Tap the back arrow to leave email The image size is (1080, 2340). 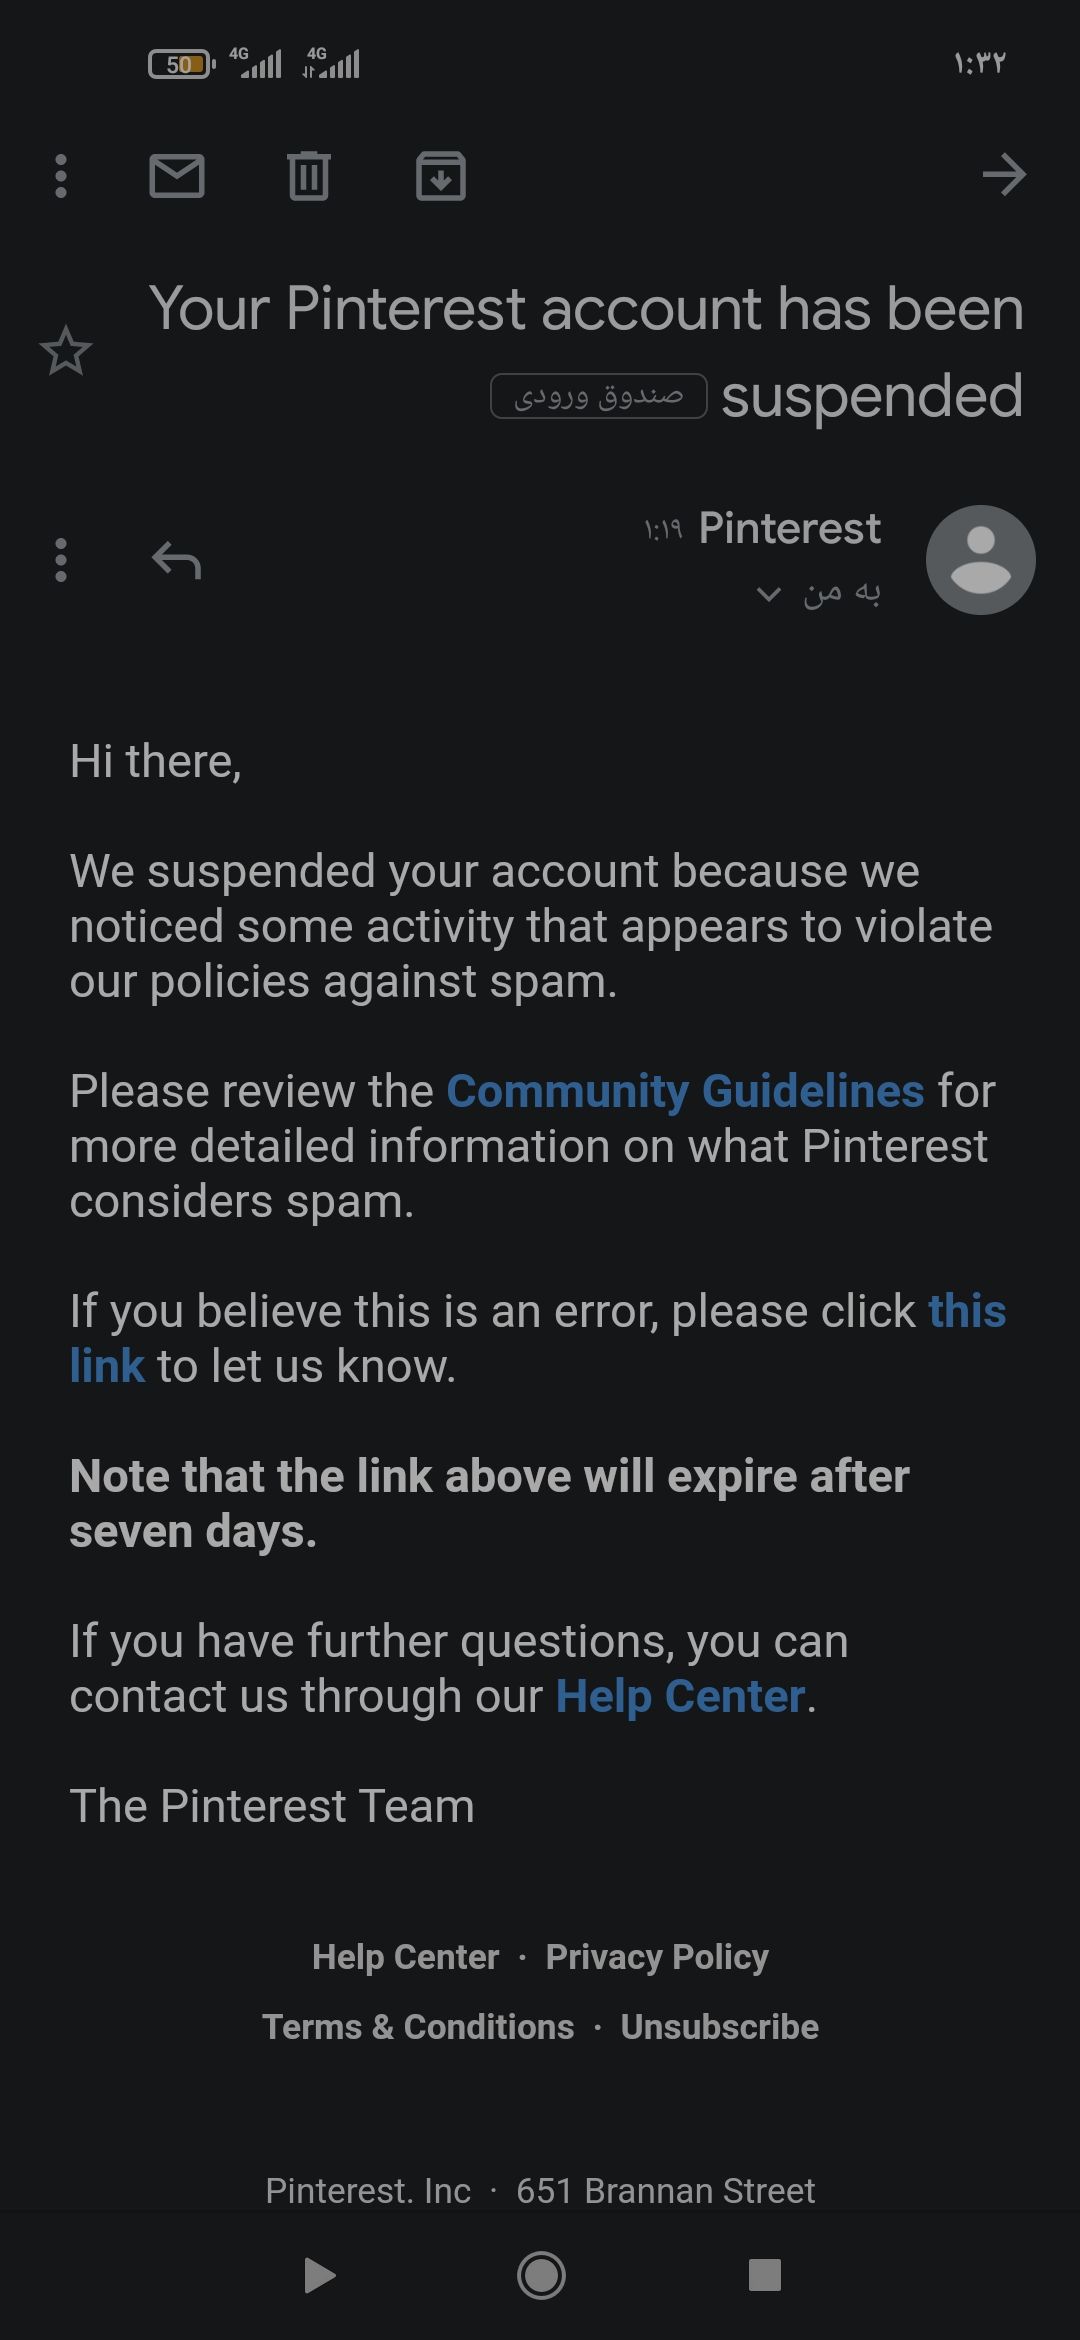pyautogui.click(x=1004, y=175)
